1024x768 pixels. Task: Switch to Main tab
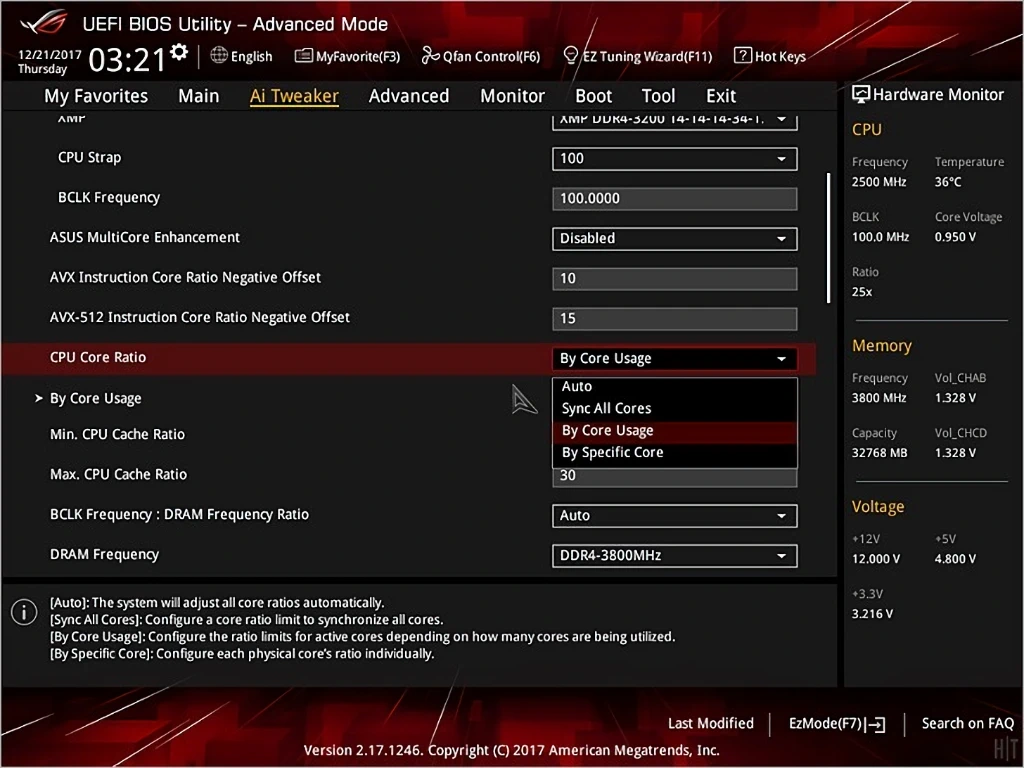199,96
